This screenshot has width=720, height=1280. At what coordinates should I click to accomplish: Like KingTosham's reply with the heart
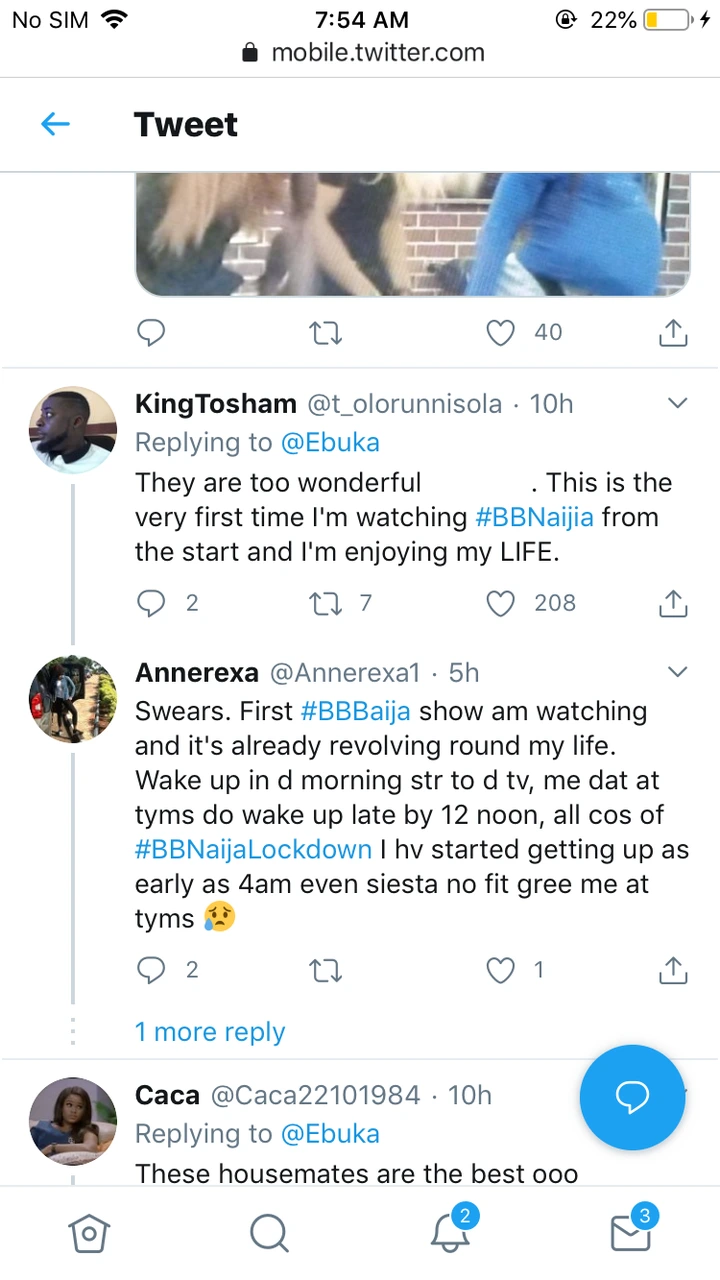click(x=500, y=603)
